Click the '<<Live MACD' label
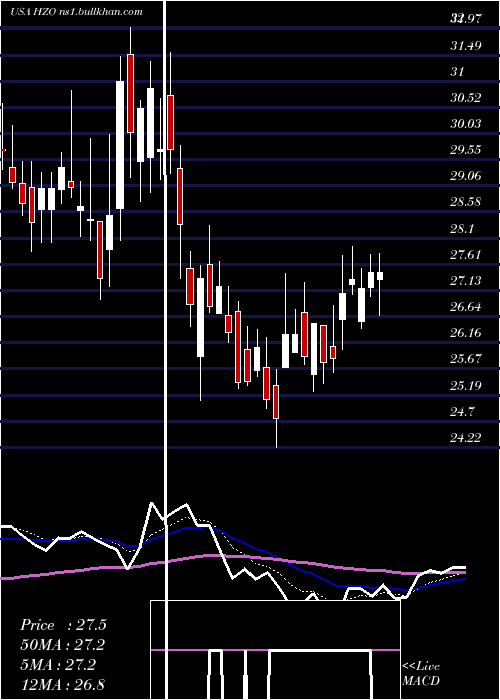500x700 pixels. pyautogui.click(x=421, y=674)
